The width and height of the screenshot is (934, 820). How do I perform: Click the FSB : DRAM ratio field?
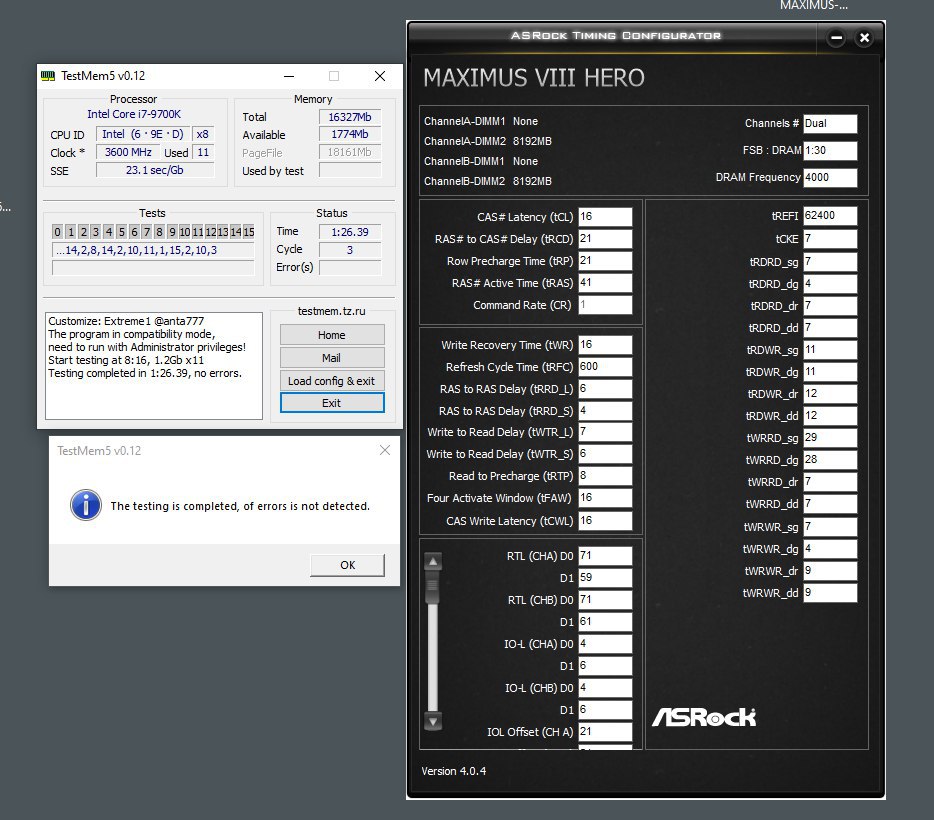830,151
